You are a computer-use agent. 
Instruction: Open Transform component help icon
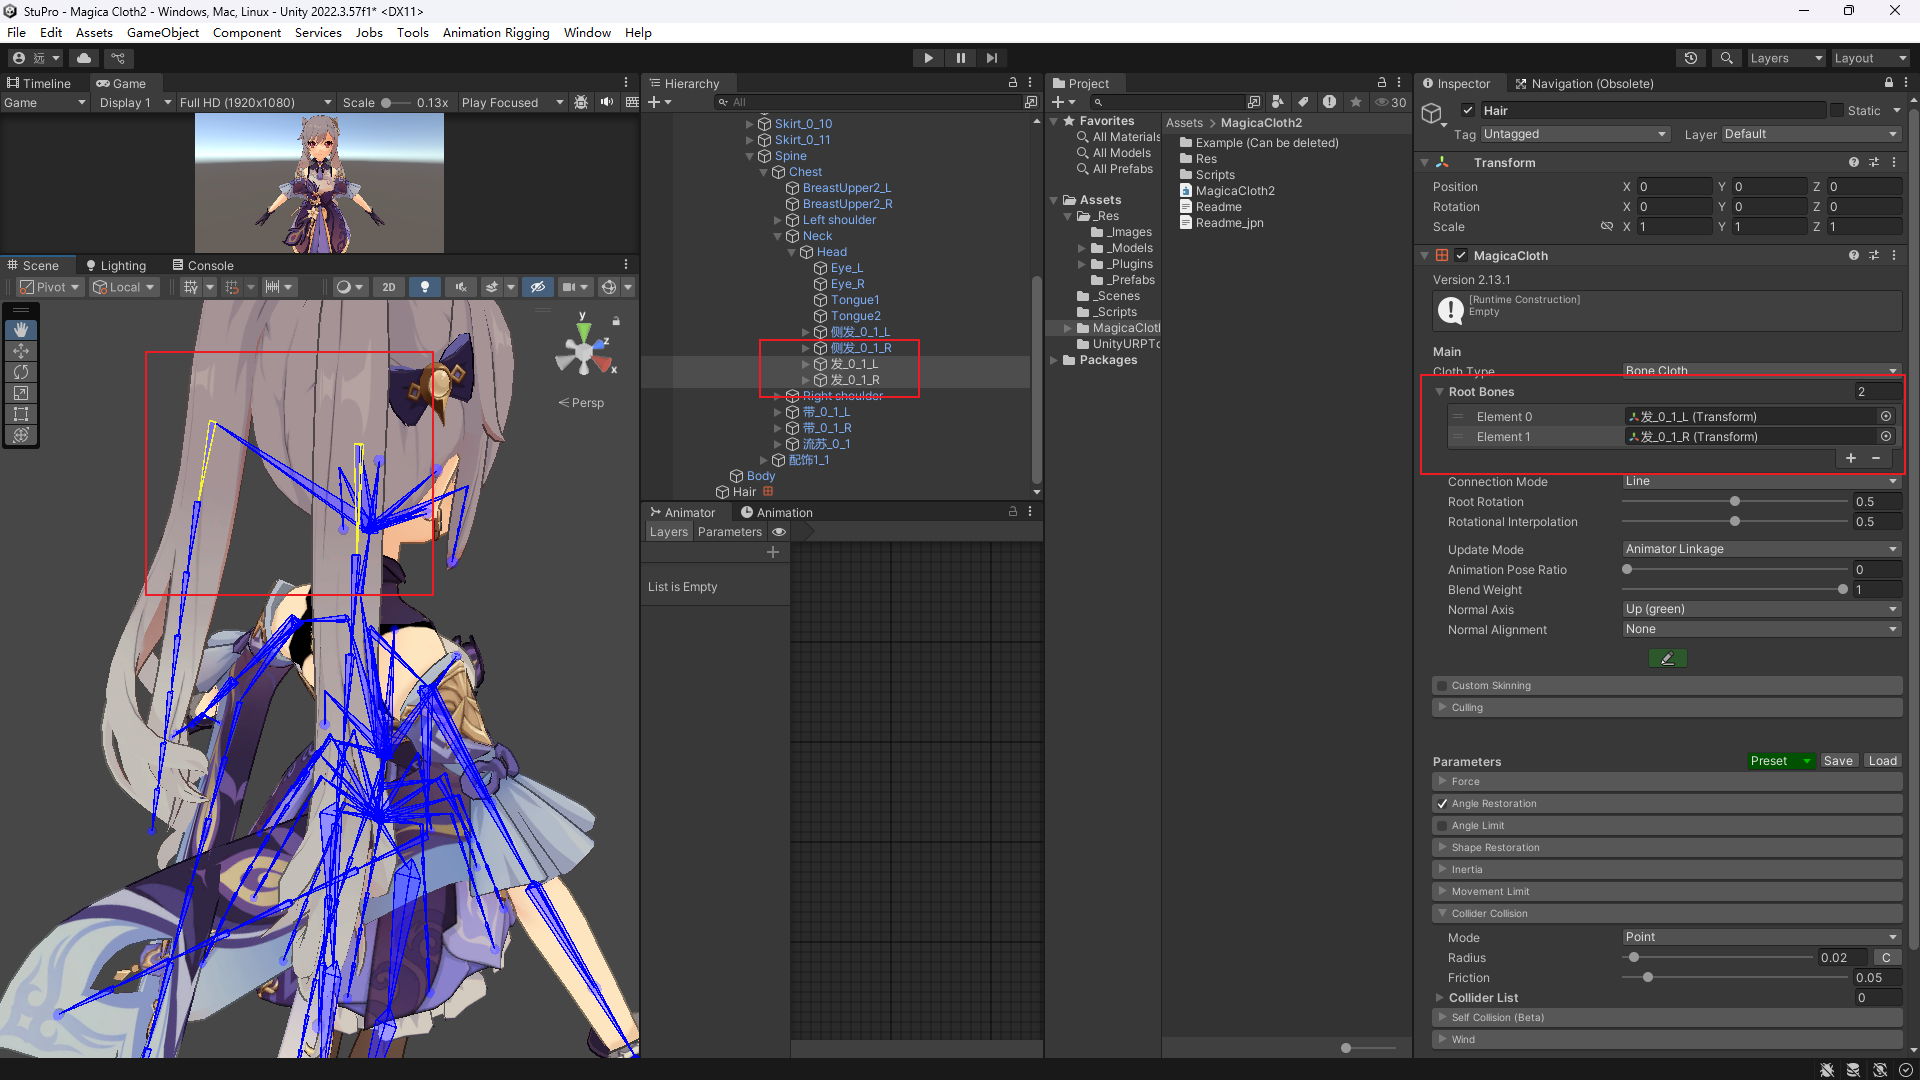pos(1854,162)
